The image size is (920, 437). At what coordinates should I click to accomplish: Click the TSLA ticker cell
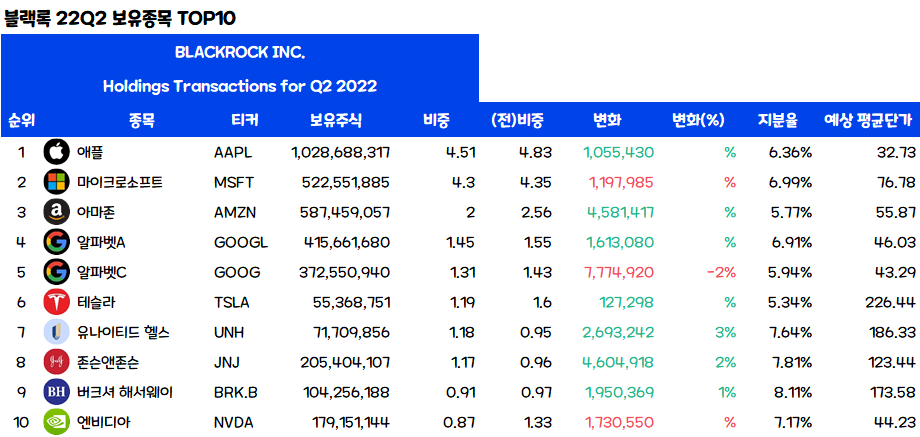[232, 303]
